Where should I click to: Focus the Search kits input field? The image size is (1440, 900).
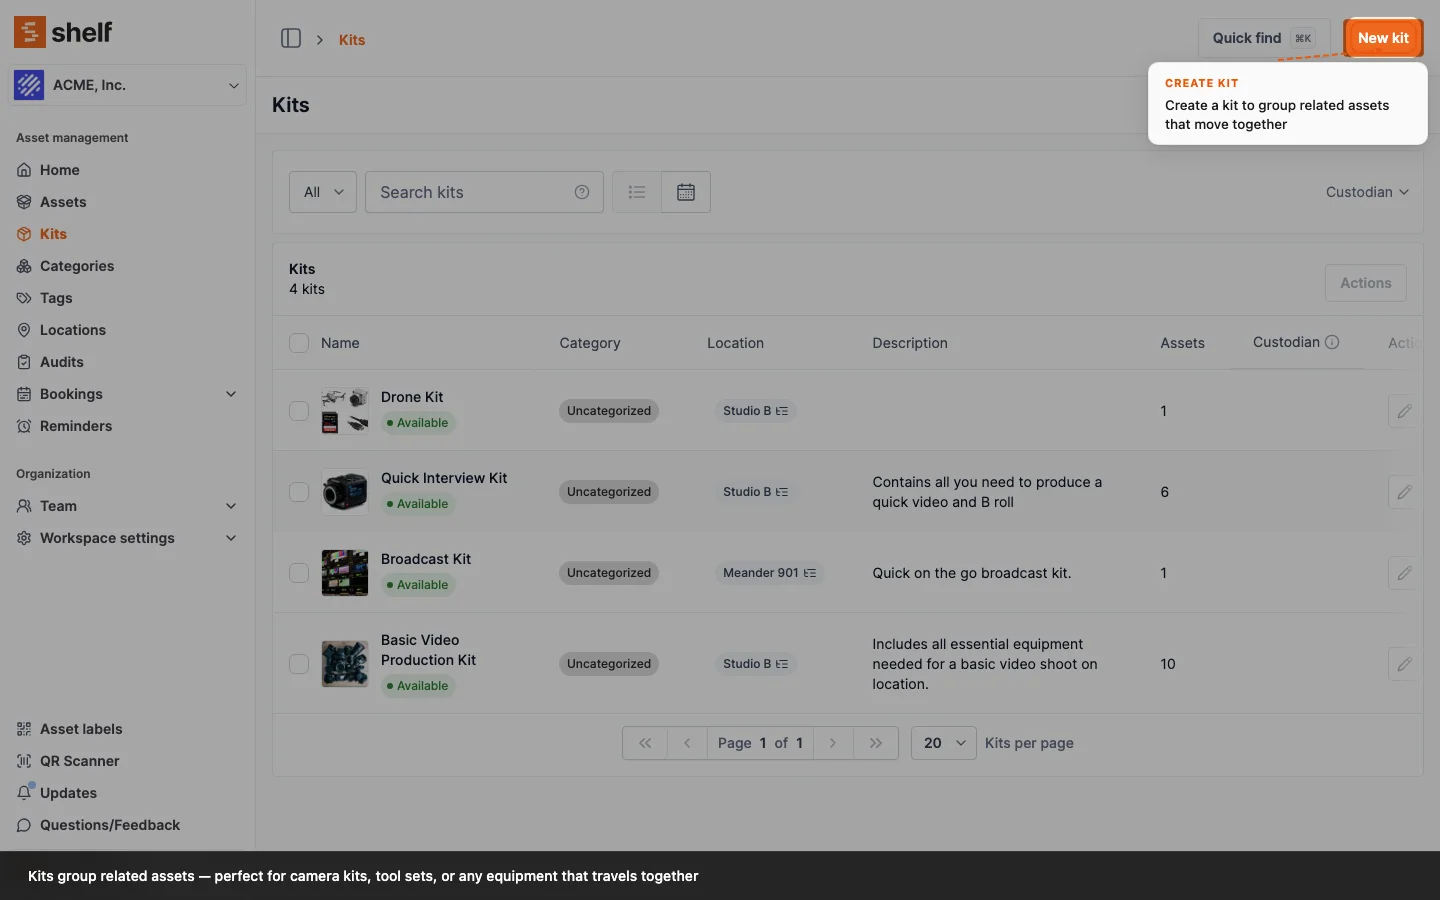pyautogui.click(x=470, y=192)
